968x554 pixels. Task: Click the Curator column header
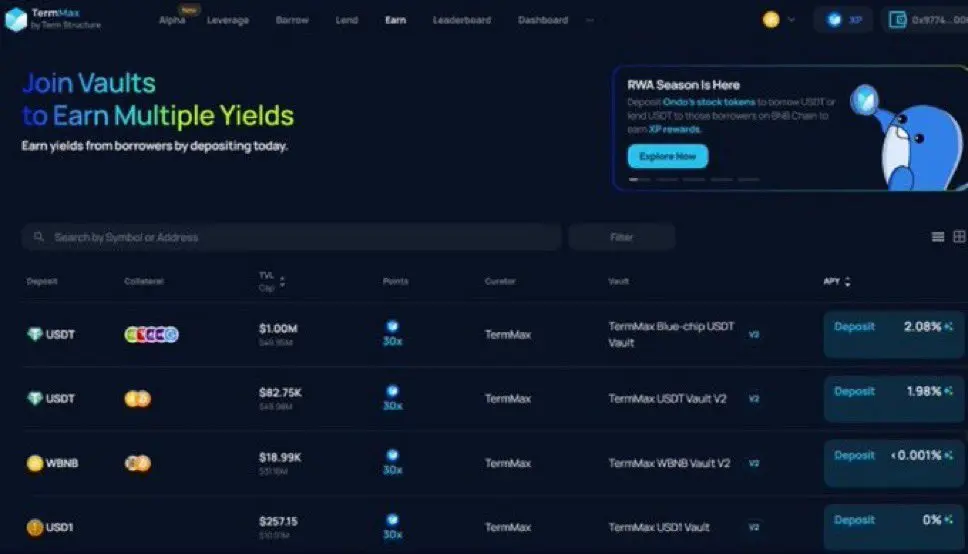pyautogui.click(x=500, y=281)
